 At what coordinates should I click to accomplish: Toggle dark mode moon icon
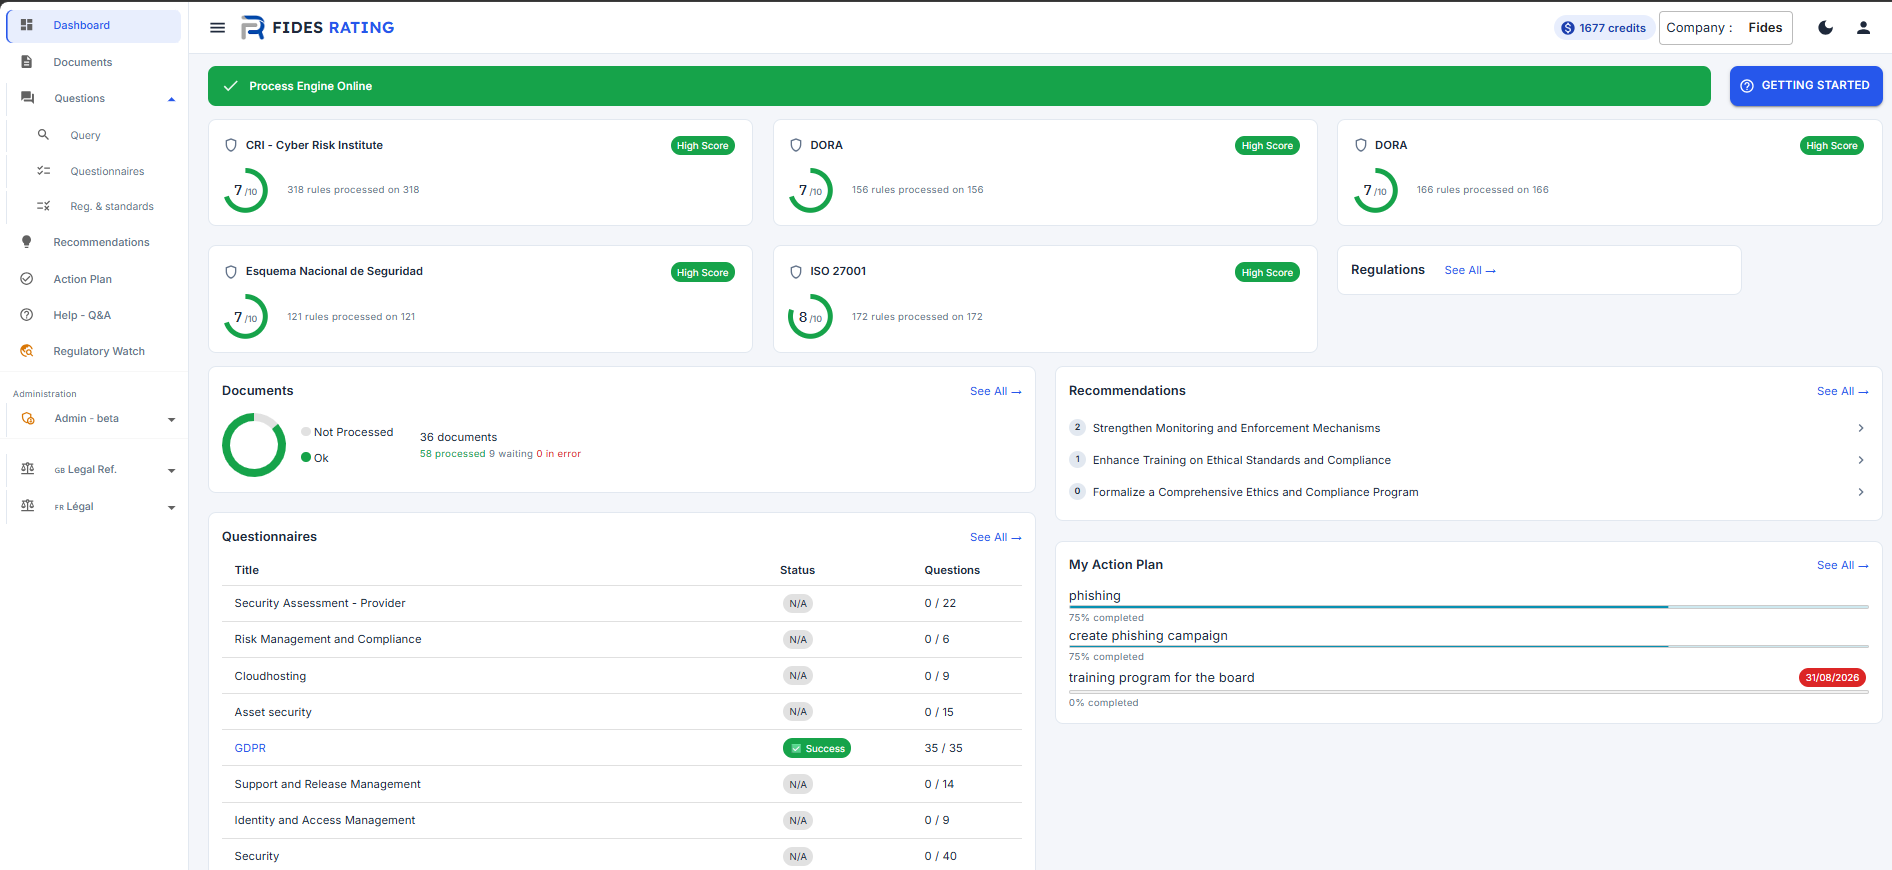1825,28
